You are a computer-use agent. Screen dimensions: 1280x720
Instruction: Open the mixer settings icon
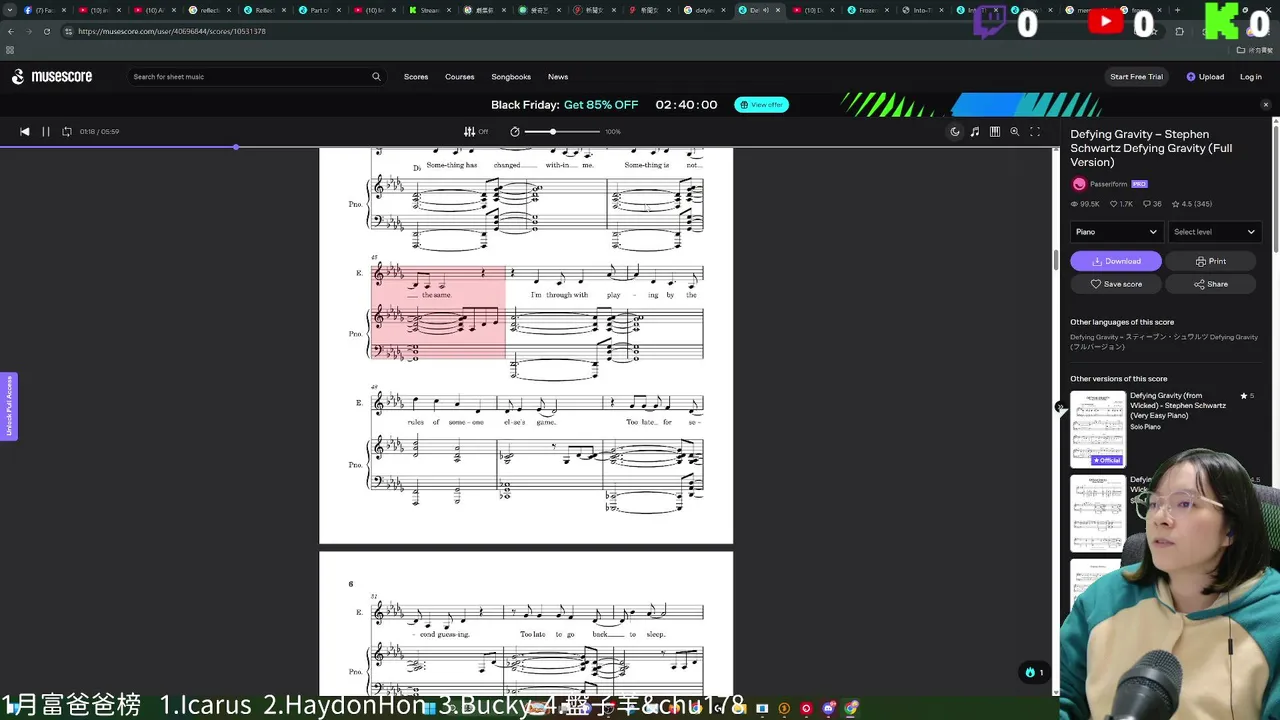click(x=470, y=132)
